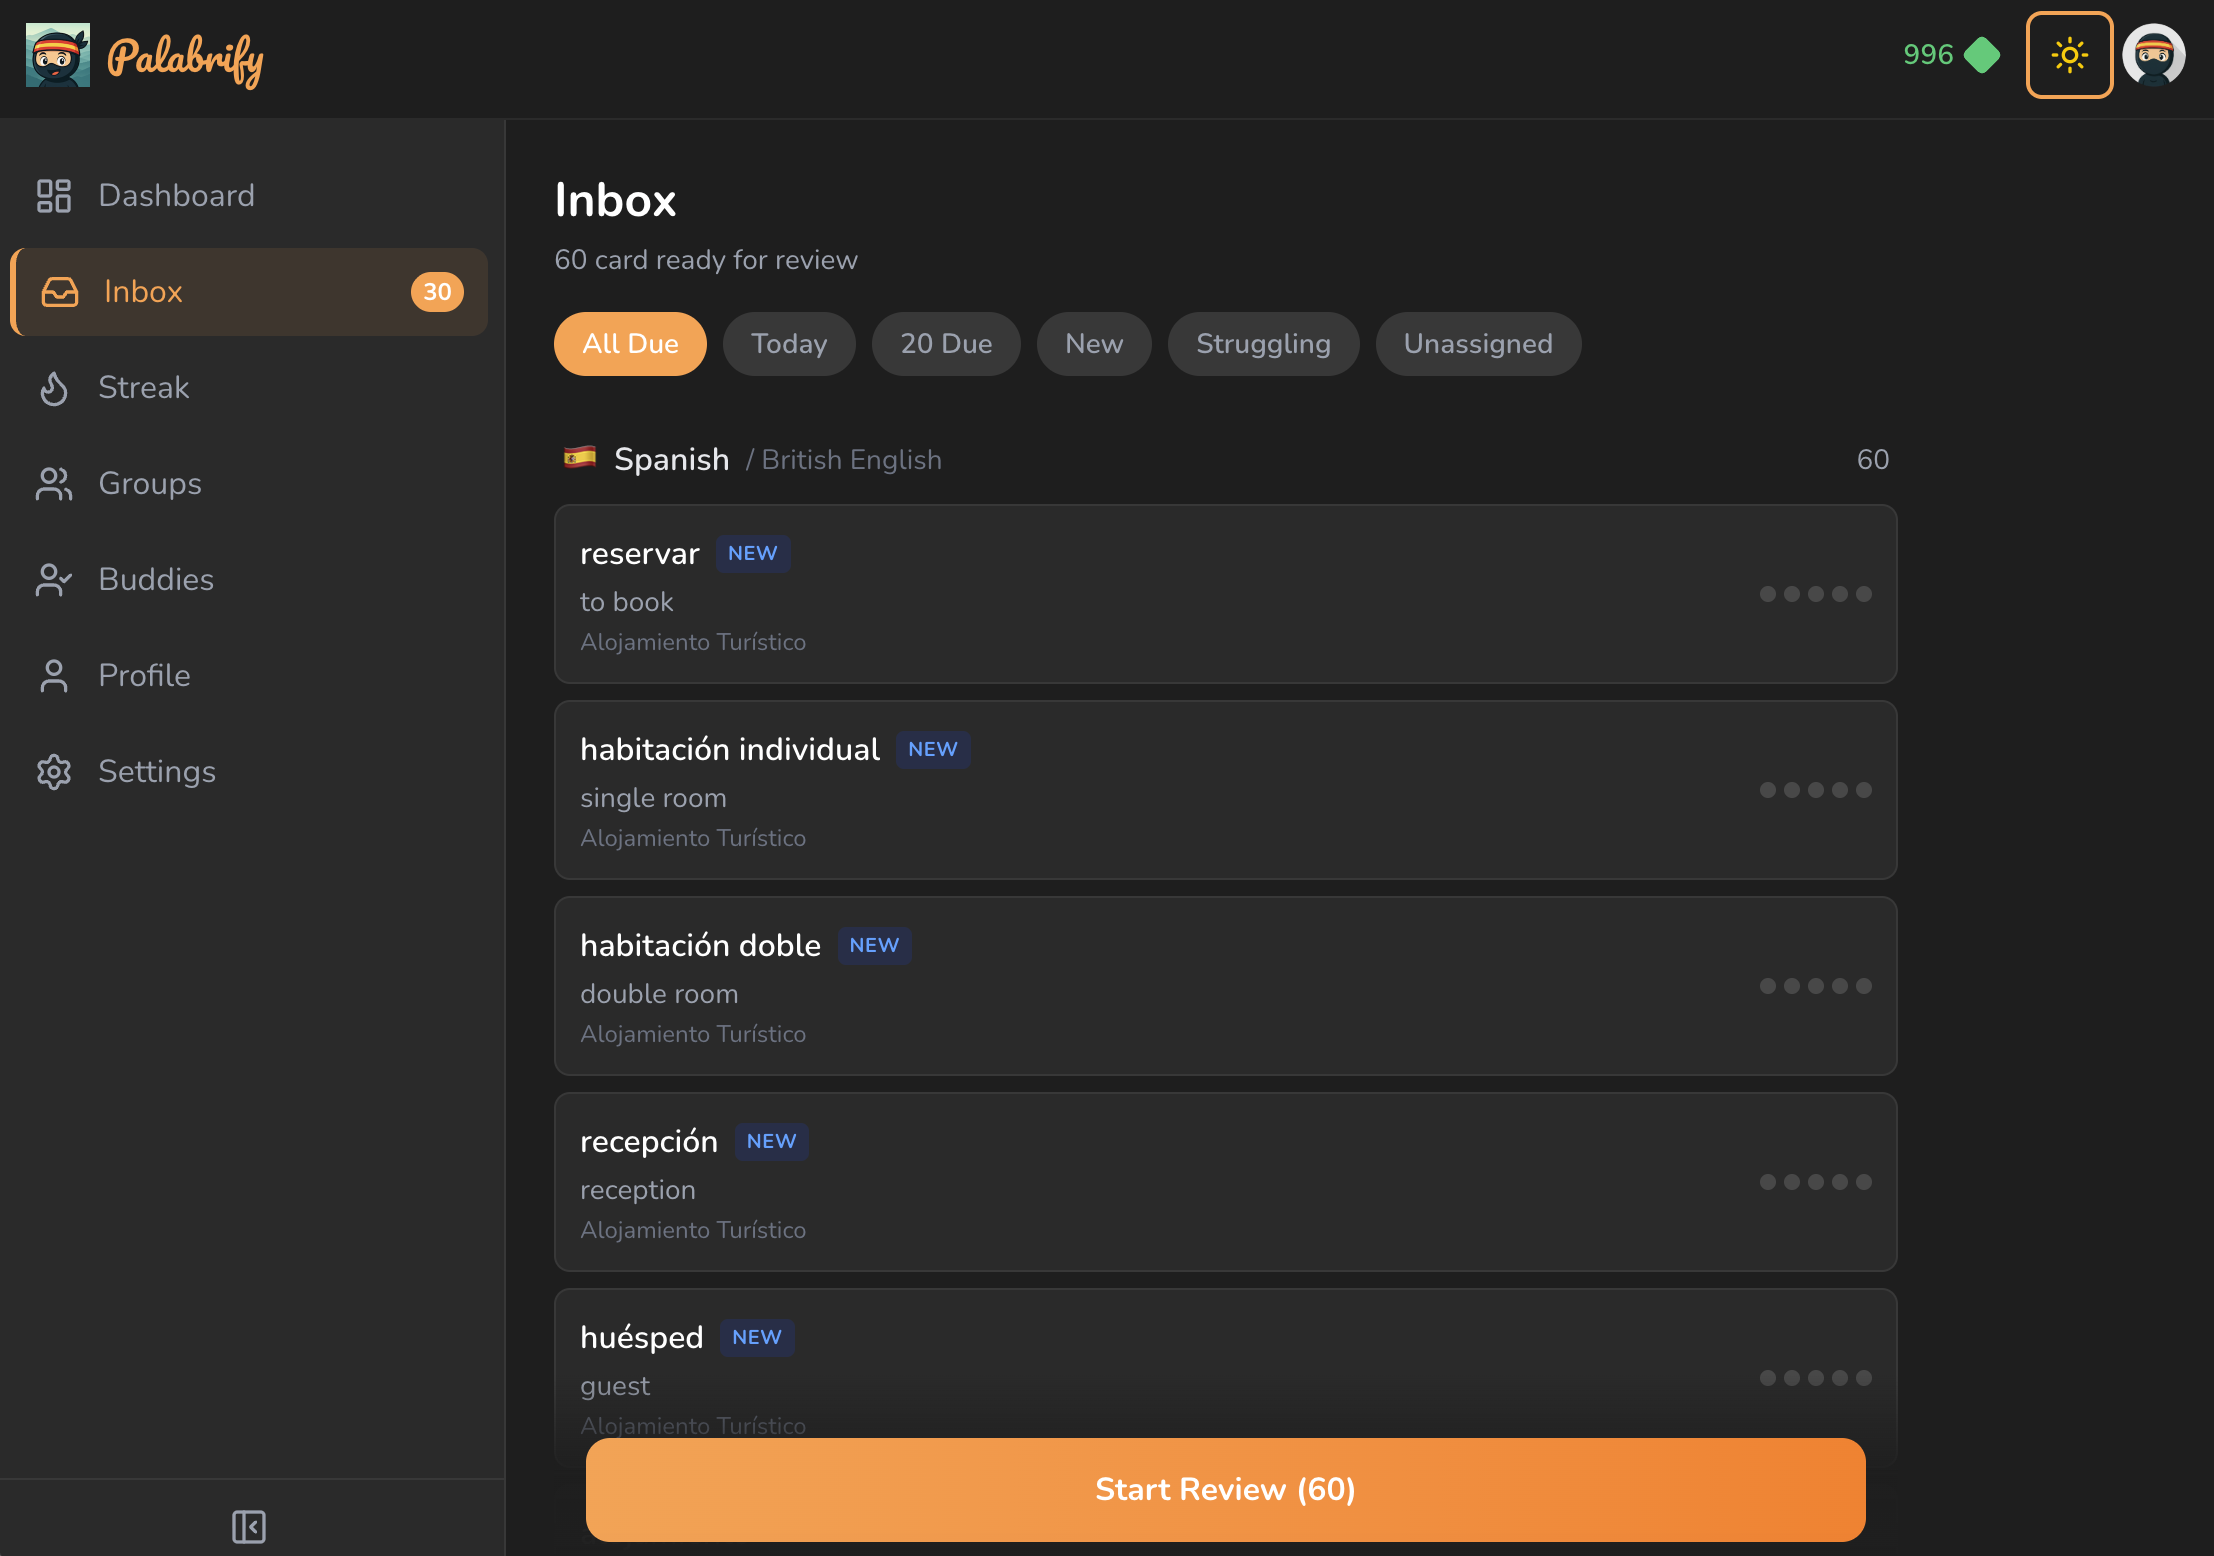2214x1556 pixels.
Task: Click the Streak flame icon
Action: click(x=54, y=387)
